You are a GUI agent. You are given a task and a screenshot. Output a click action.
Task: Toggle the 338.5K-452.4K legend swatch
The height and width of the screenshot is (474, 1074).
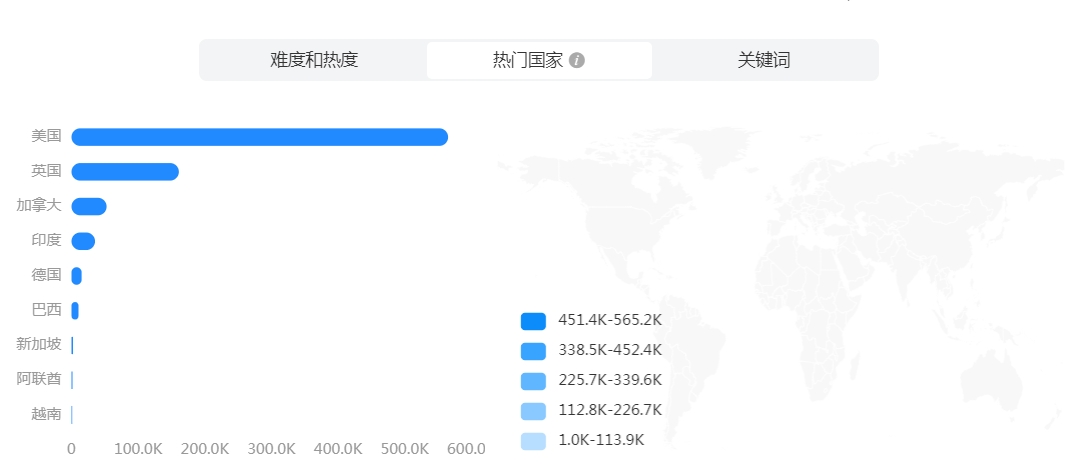[x=533, y=351]
